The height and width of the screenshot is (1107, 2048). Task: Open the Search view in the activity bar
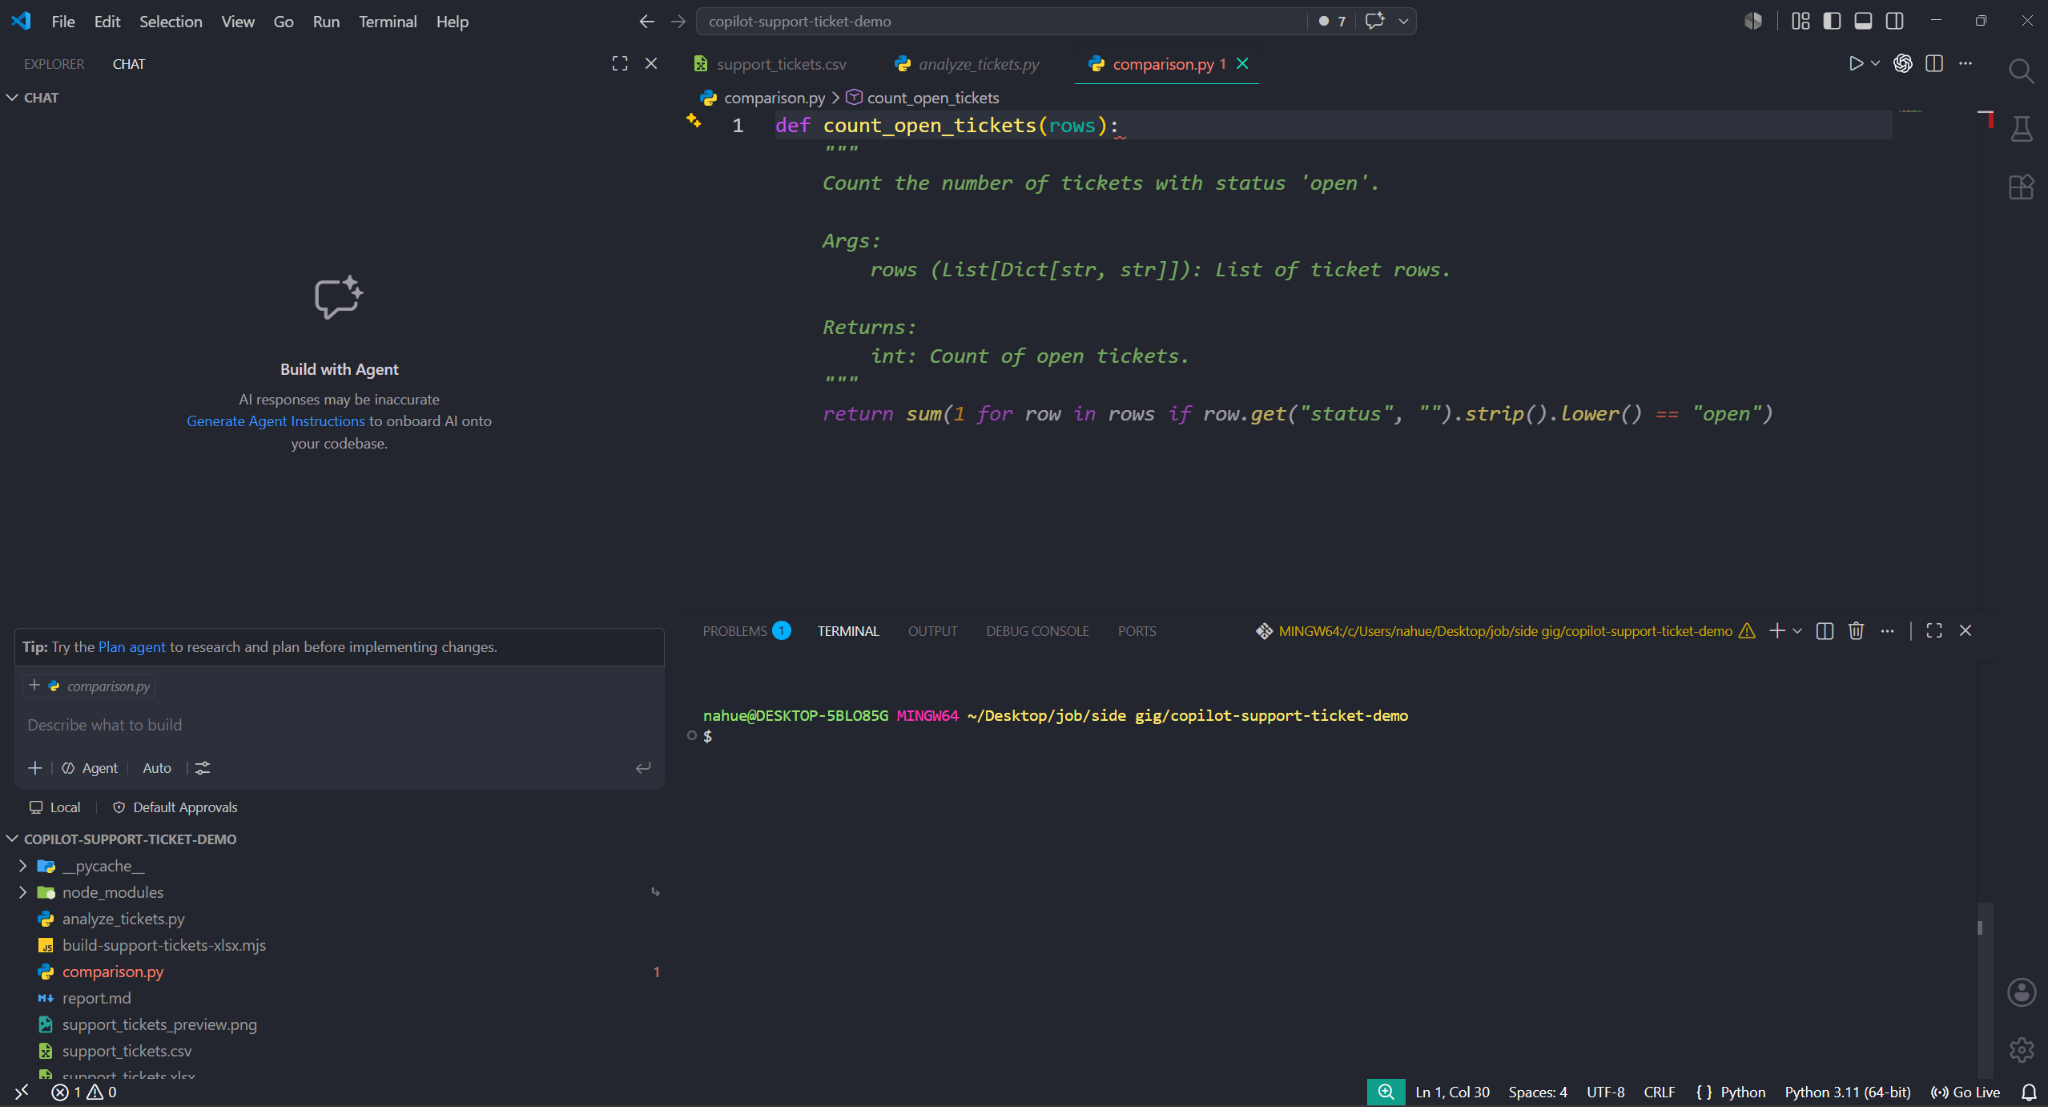coord(2021,71)
